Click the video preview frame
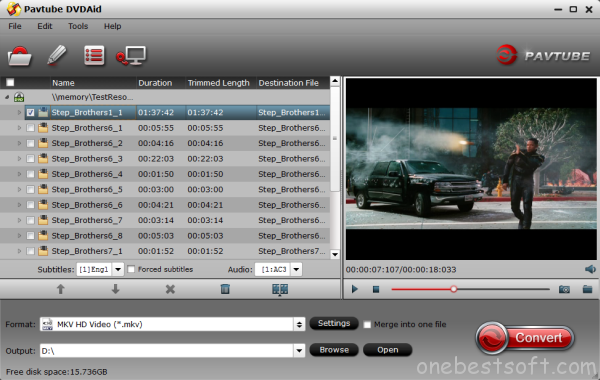 (471, 169)
